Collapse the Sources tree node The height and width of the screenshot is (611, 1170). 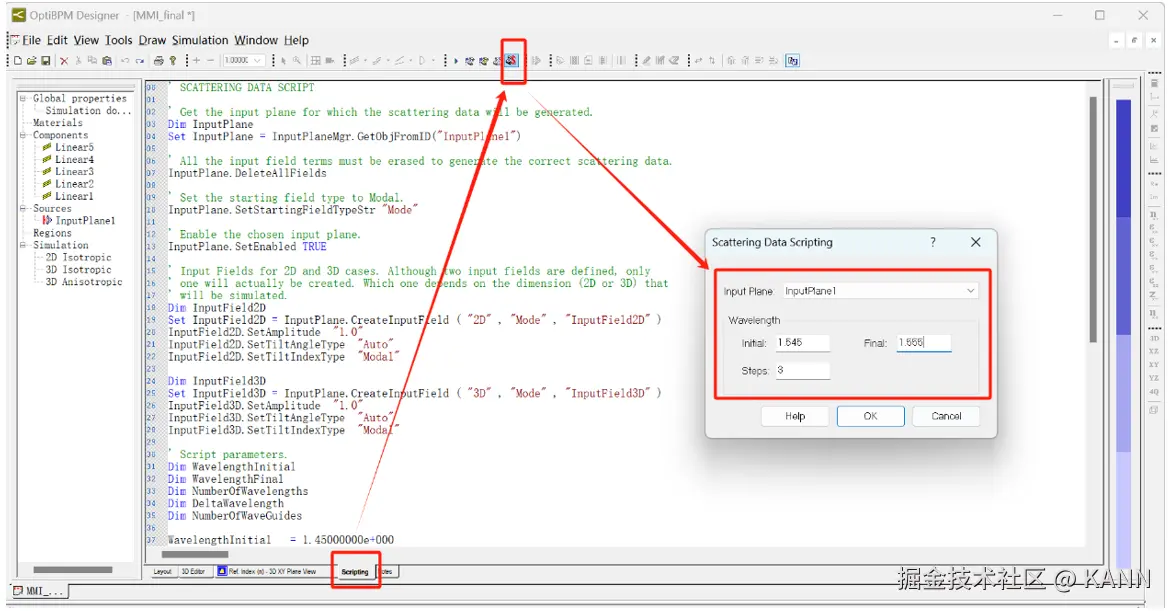(23, 208)
